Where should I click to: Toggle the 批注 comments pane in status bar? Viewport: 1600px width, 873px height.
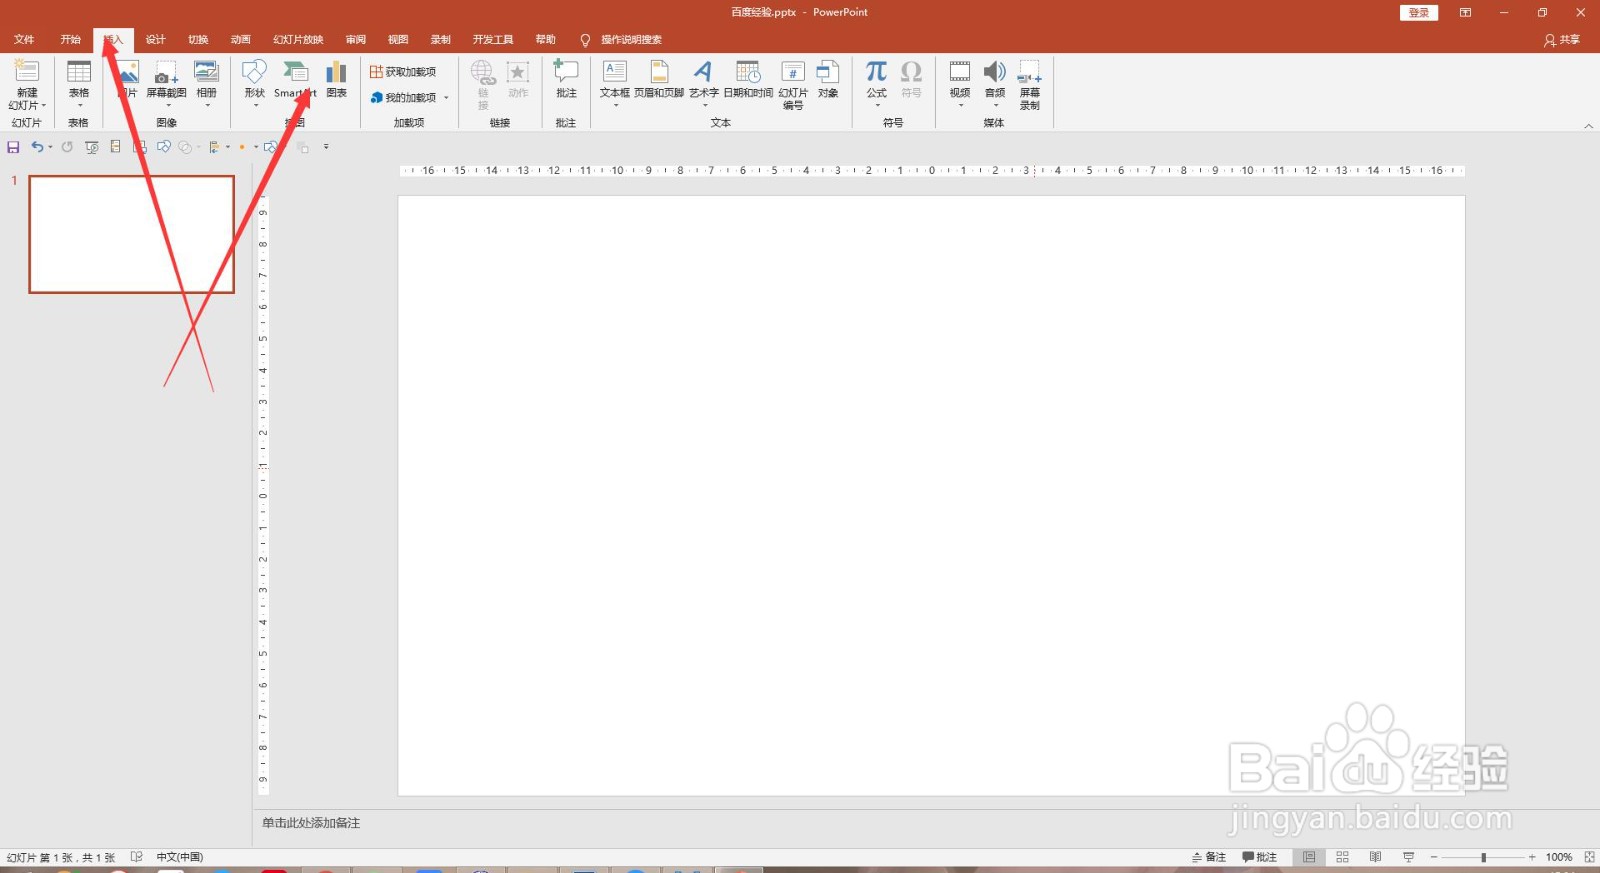(x=1260, y=857)
